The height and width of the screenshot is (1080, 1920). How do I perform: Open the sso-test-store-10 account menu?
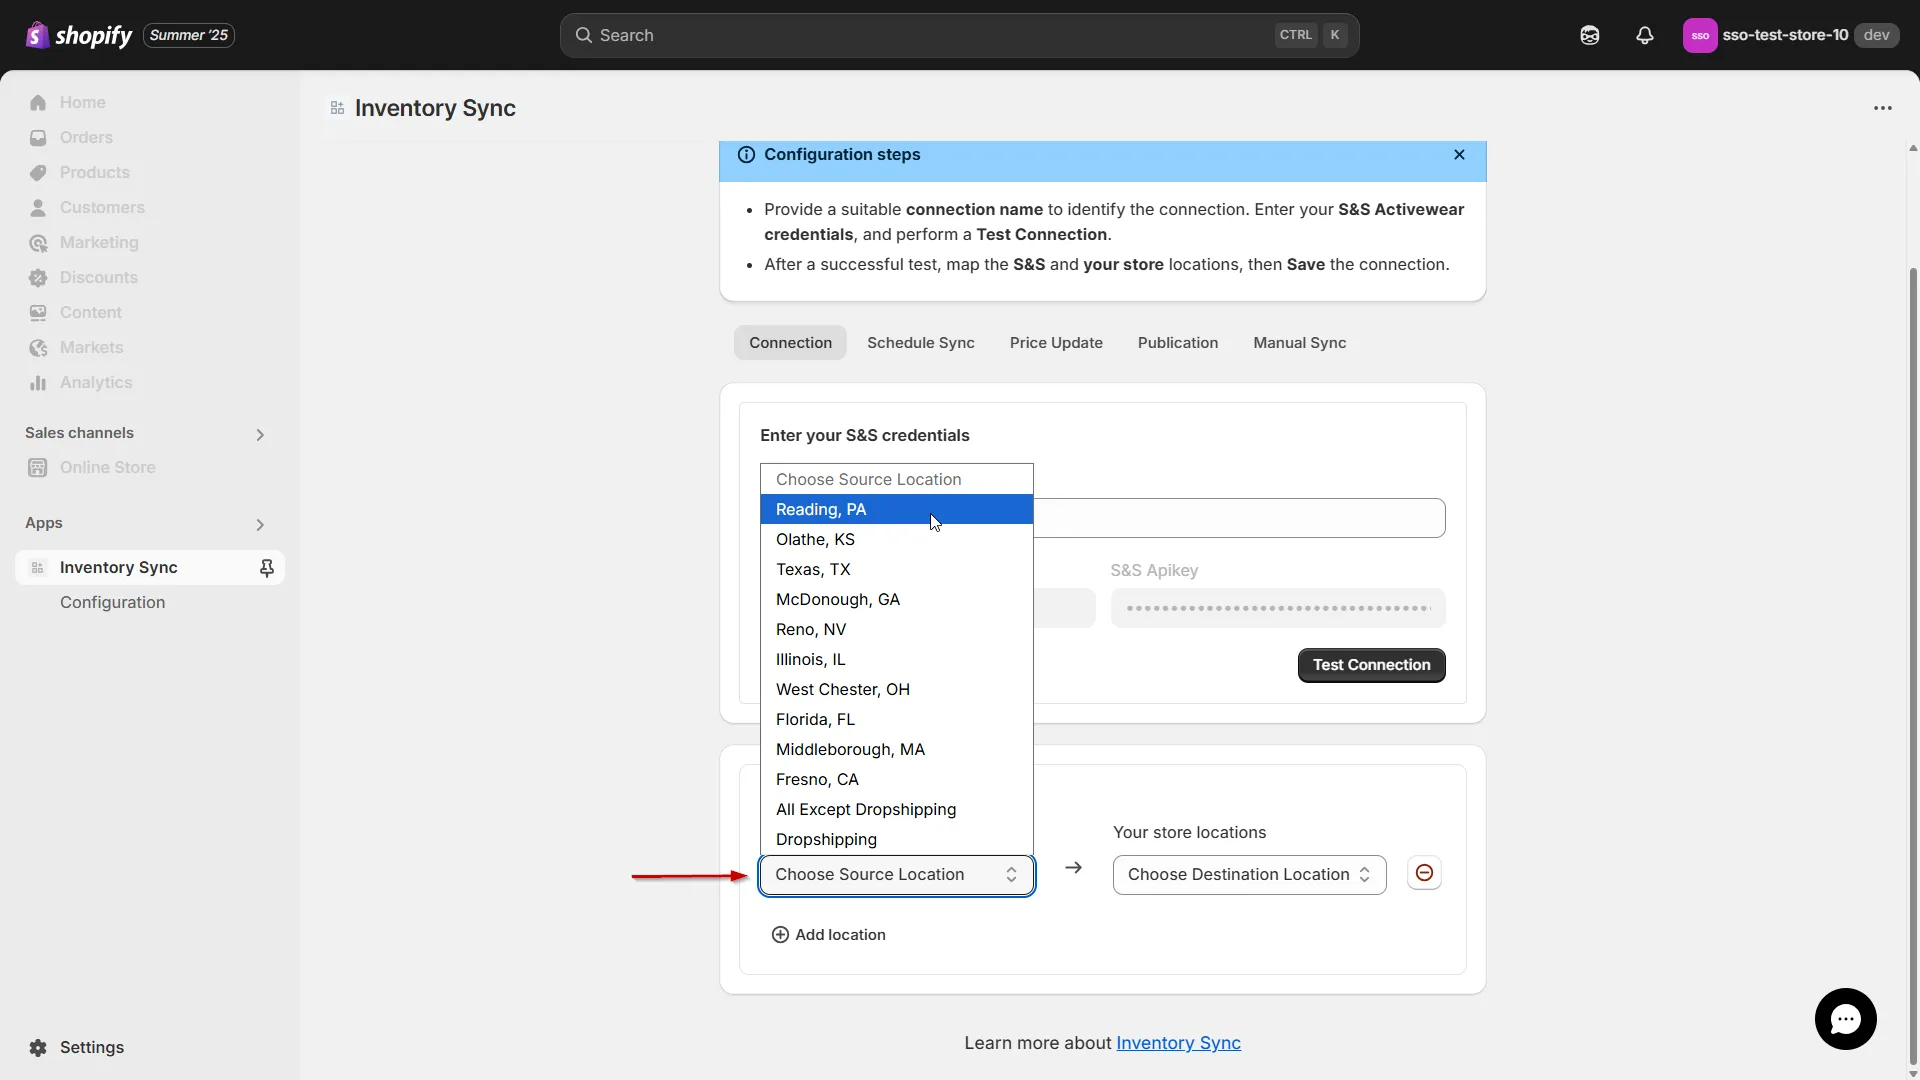click(x=1790, y=35)
